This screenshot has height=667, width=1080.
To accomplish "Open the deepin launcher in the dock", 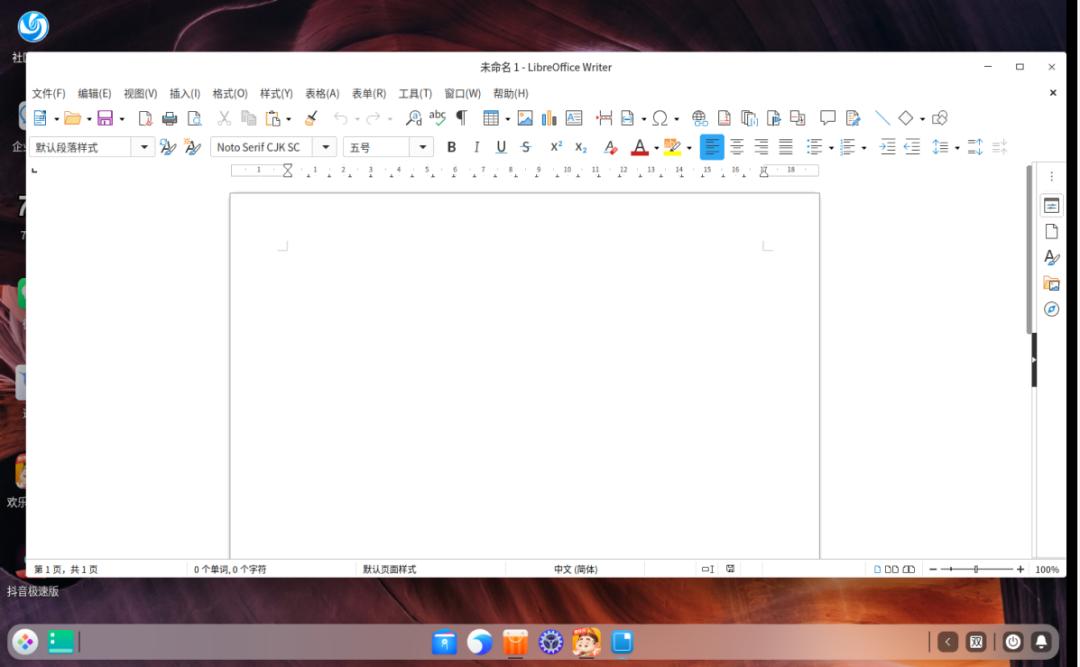I will [25, 642].
